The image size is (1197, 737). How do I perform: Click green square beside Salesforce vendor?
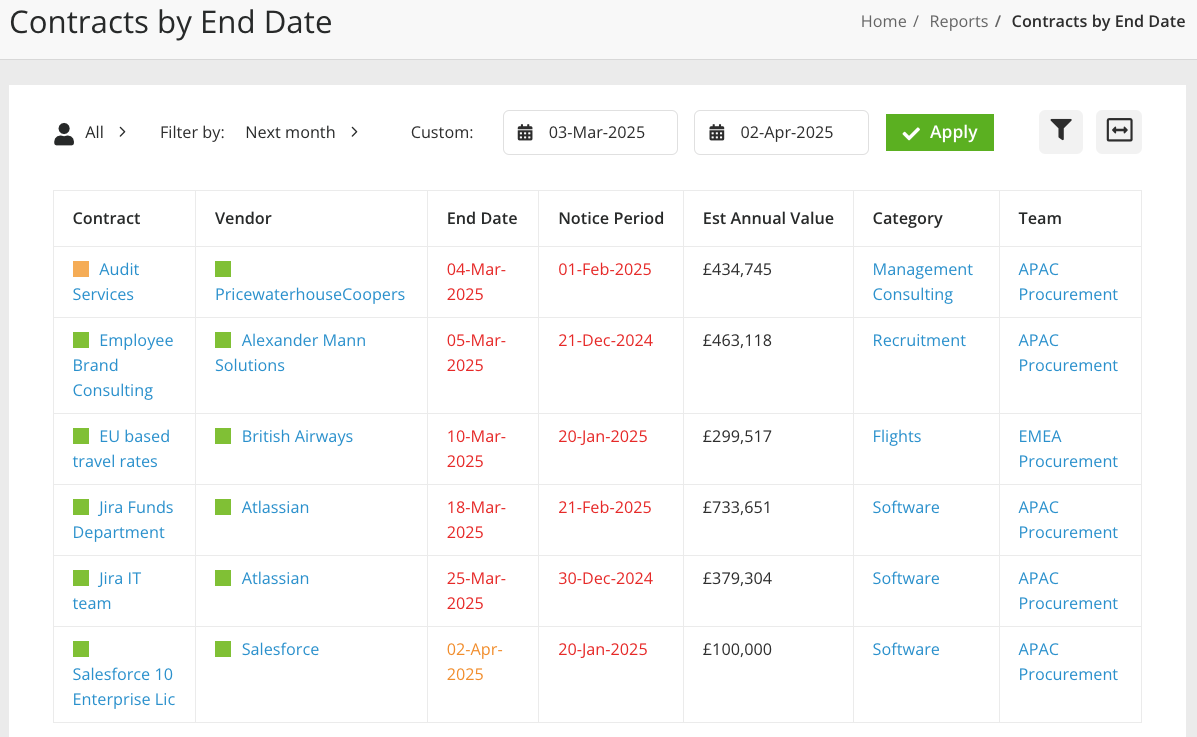[223, 649]
